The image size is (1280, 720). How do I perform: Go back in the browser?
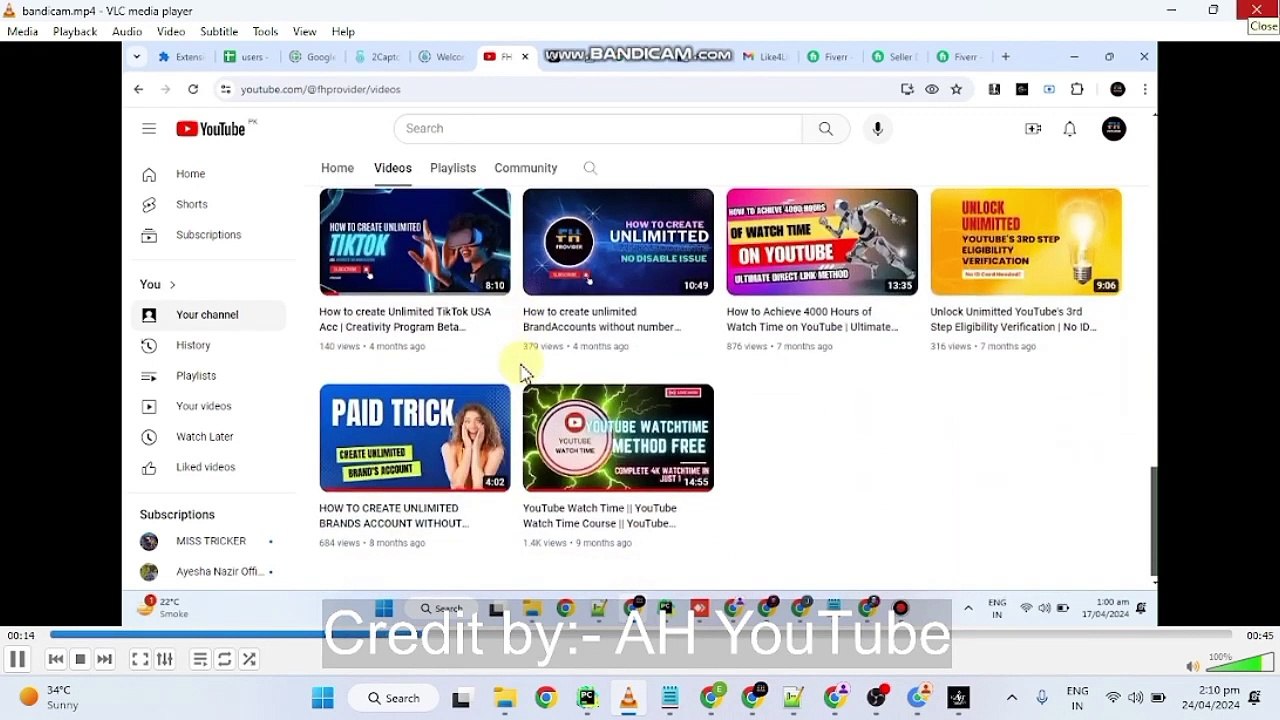coord(138,89)
